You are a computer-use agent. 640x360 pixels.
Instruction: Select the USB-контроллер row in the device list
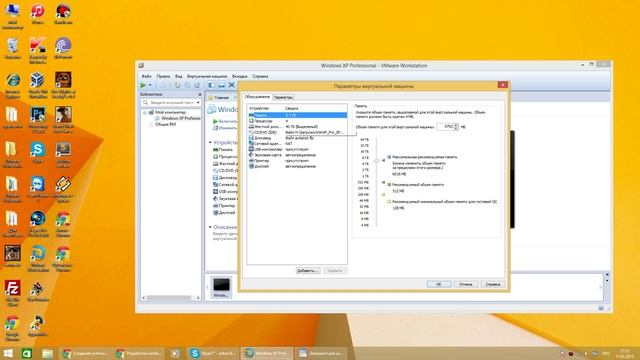[x=297, y=149]
